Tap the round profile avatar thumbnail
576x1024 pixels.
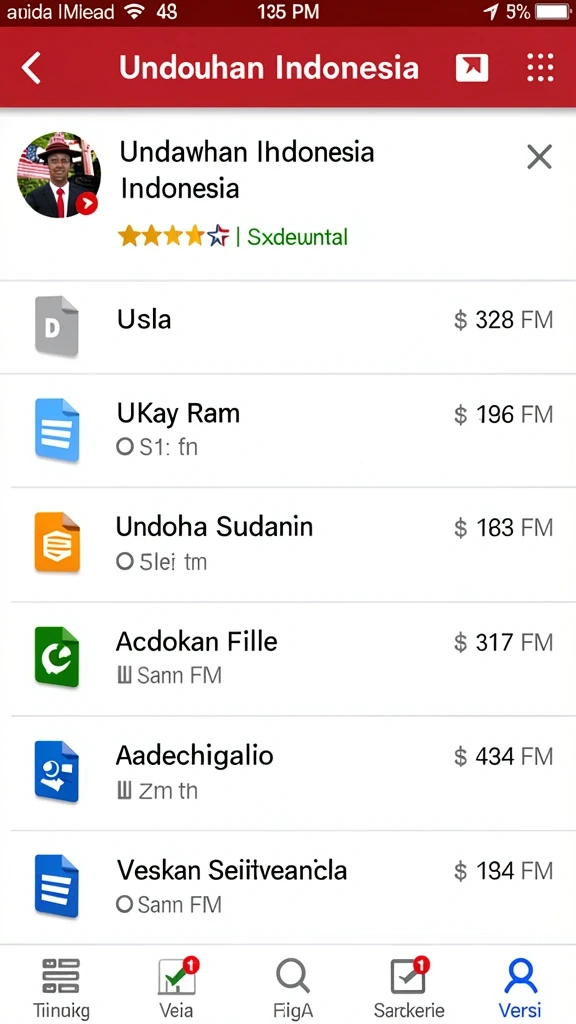[59, 174]
